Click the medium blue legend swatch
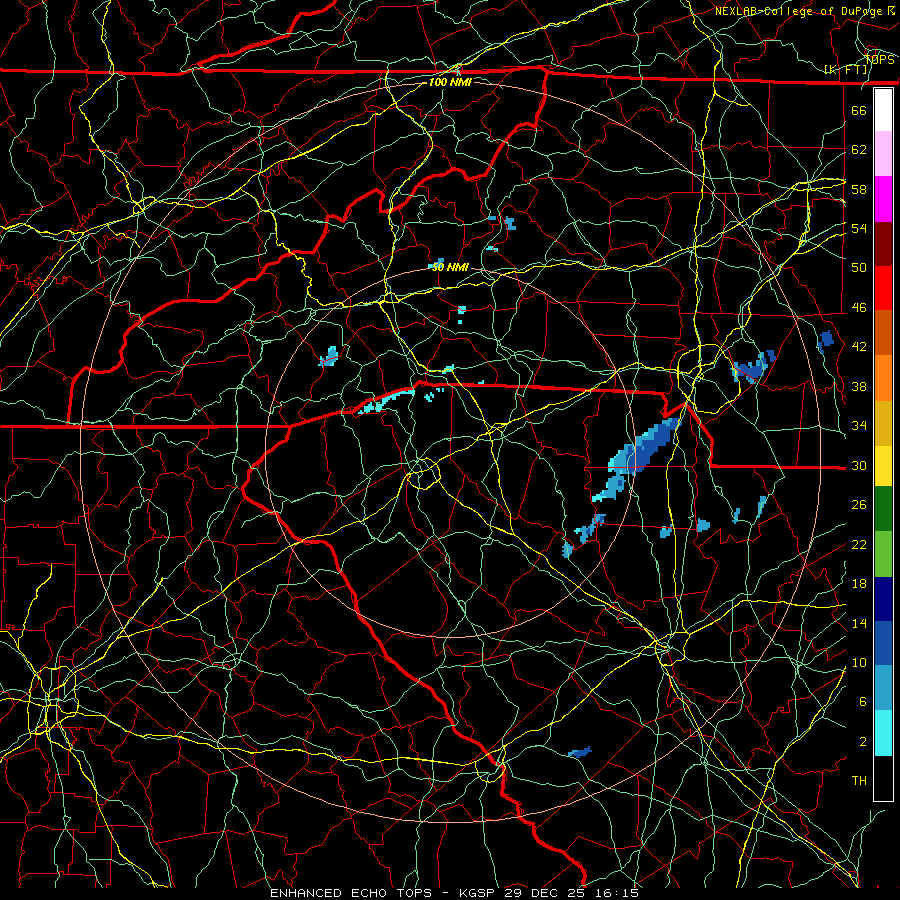900x900 pixels. pyautogui.click(x=883, y=643)
